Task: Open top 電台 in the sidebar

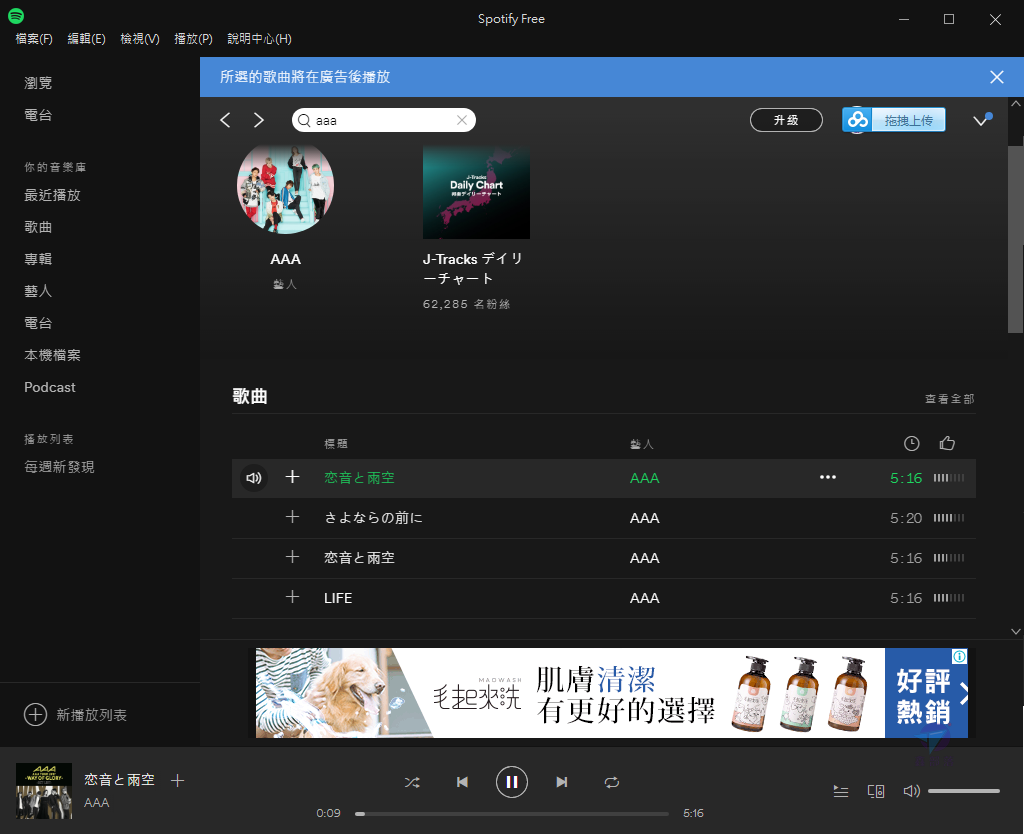Action: (x=38, y=115)
